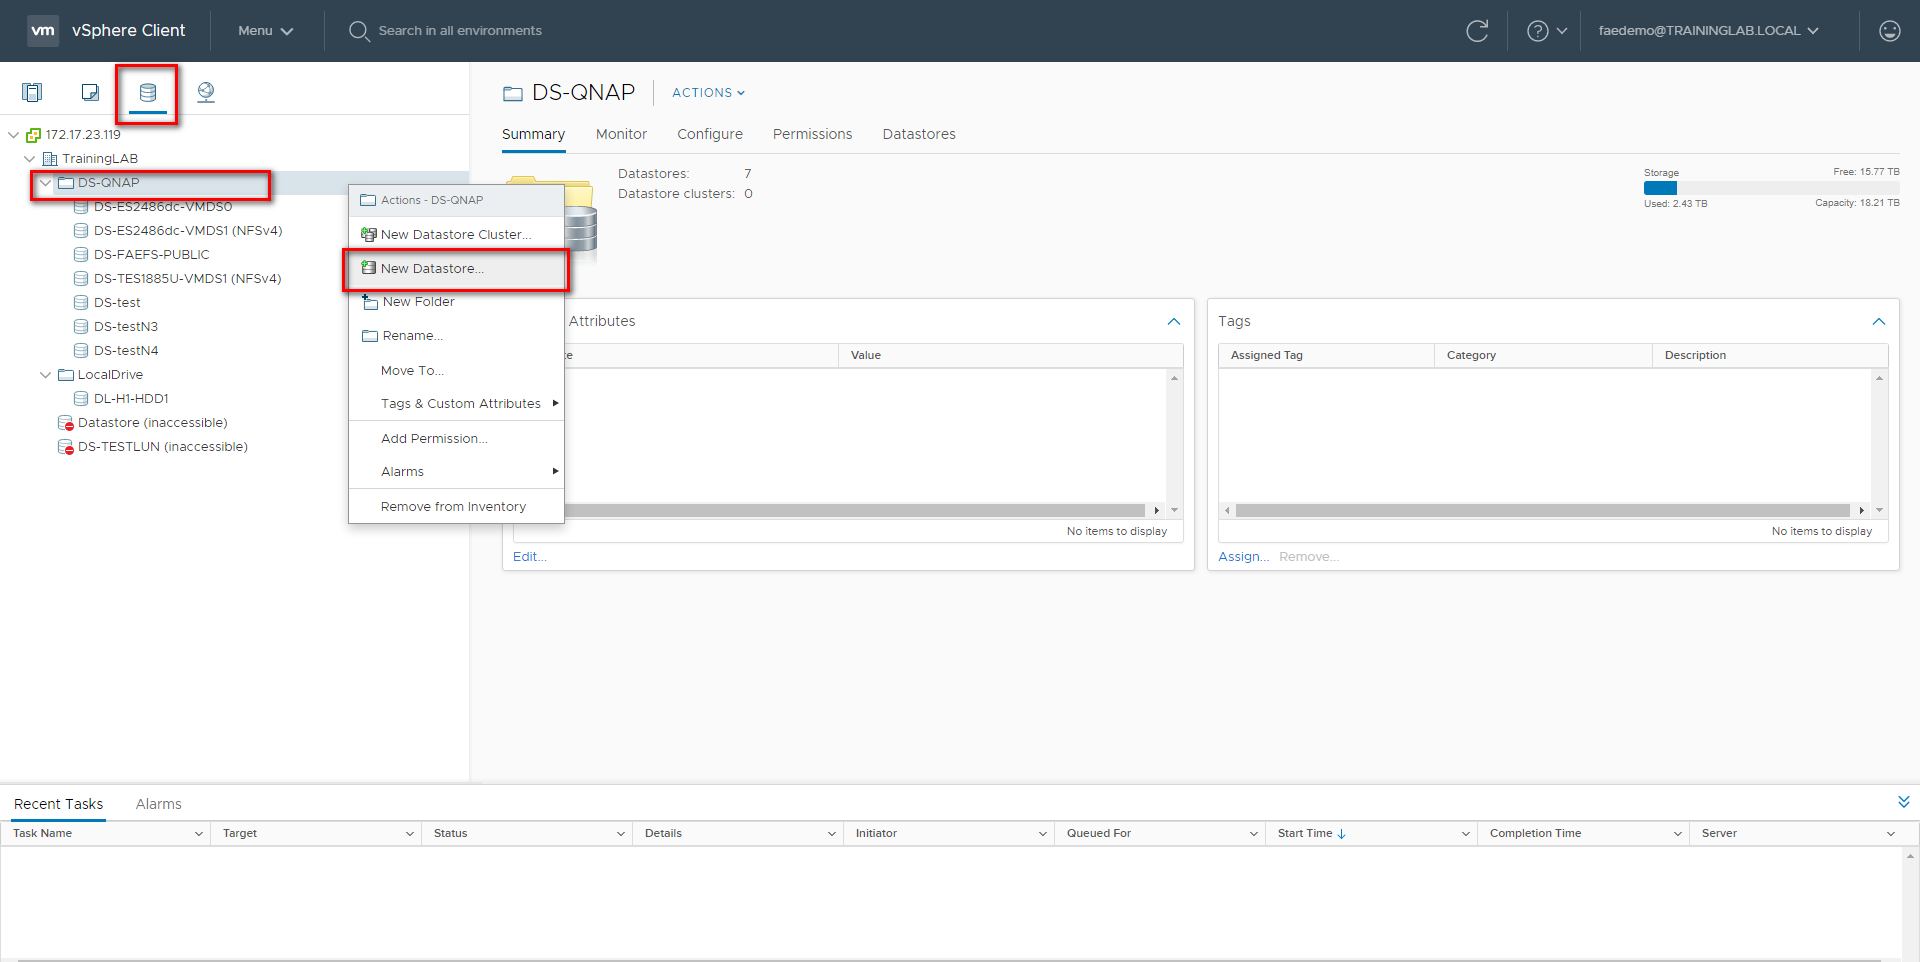
Task: Open the Storage inventory view icon
Action: [148, 92]
